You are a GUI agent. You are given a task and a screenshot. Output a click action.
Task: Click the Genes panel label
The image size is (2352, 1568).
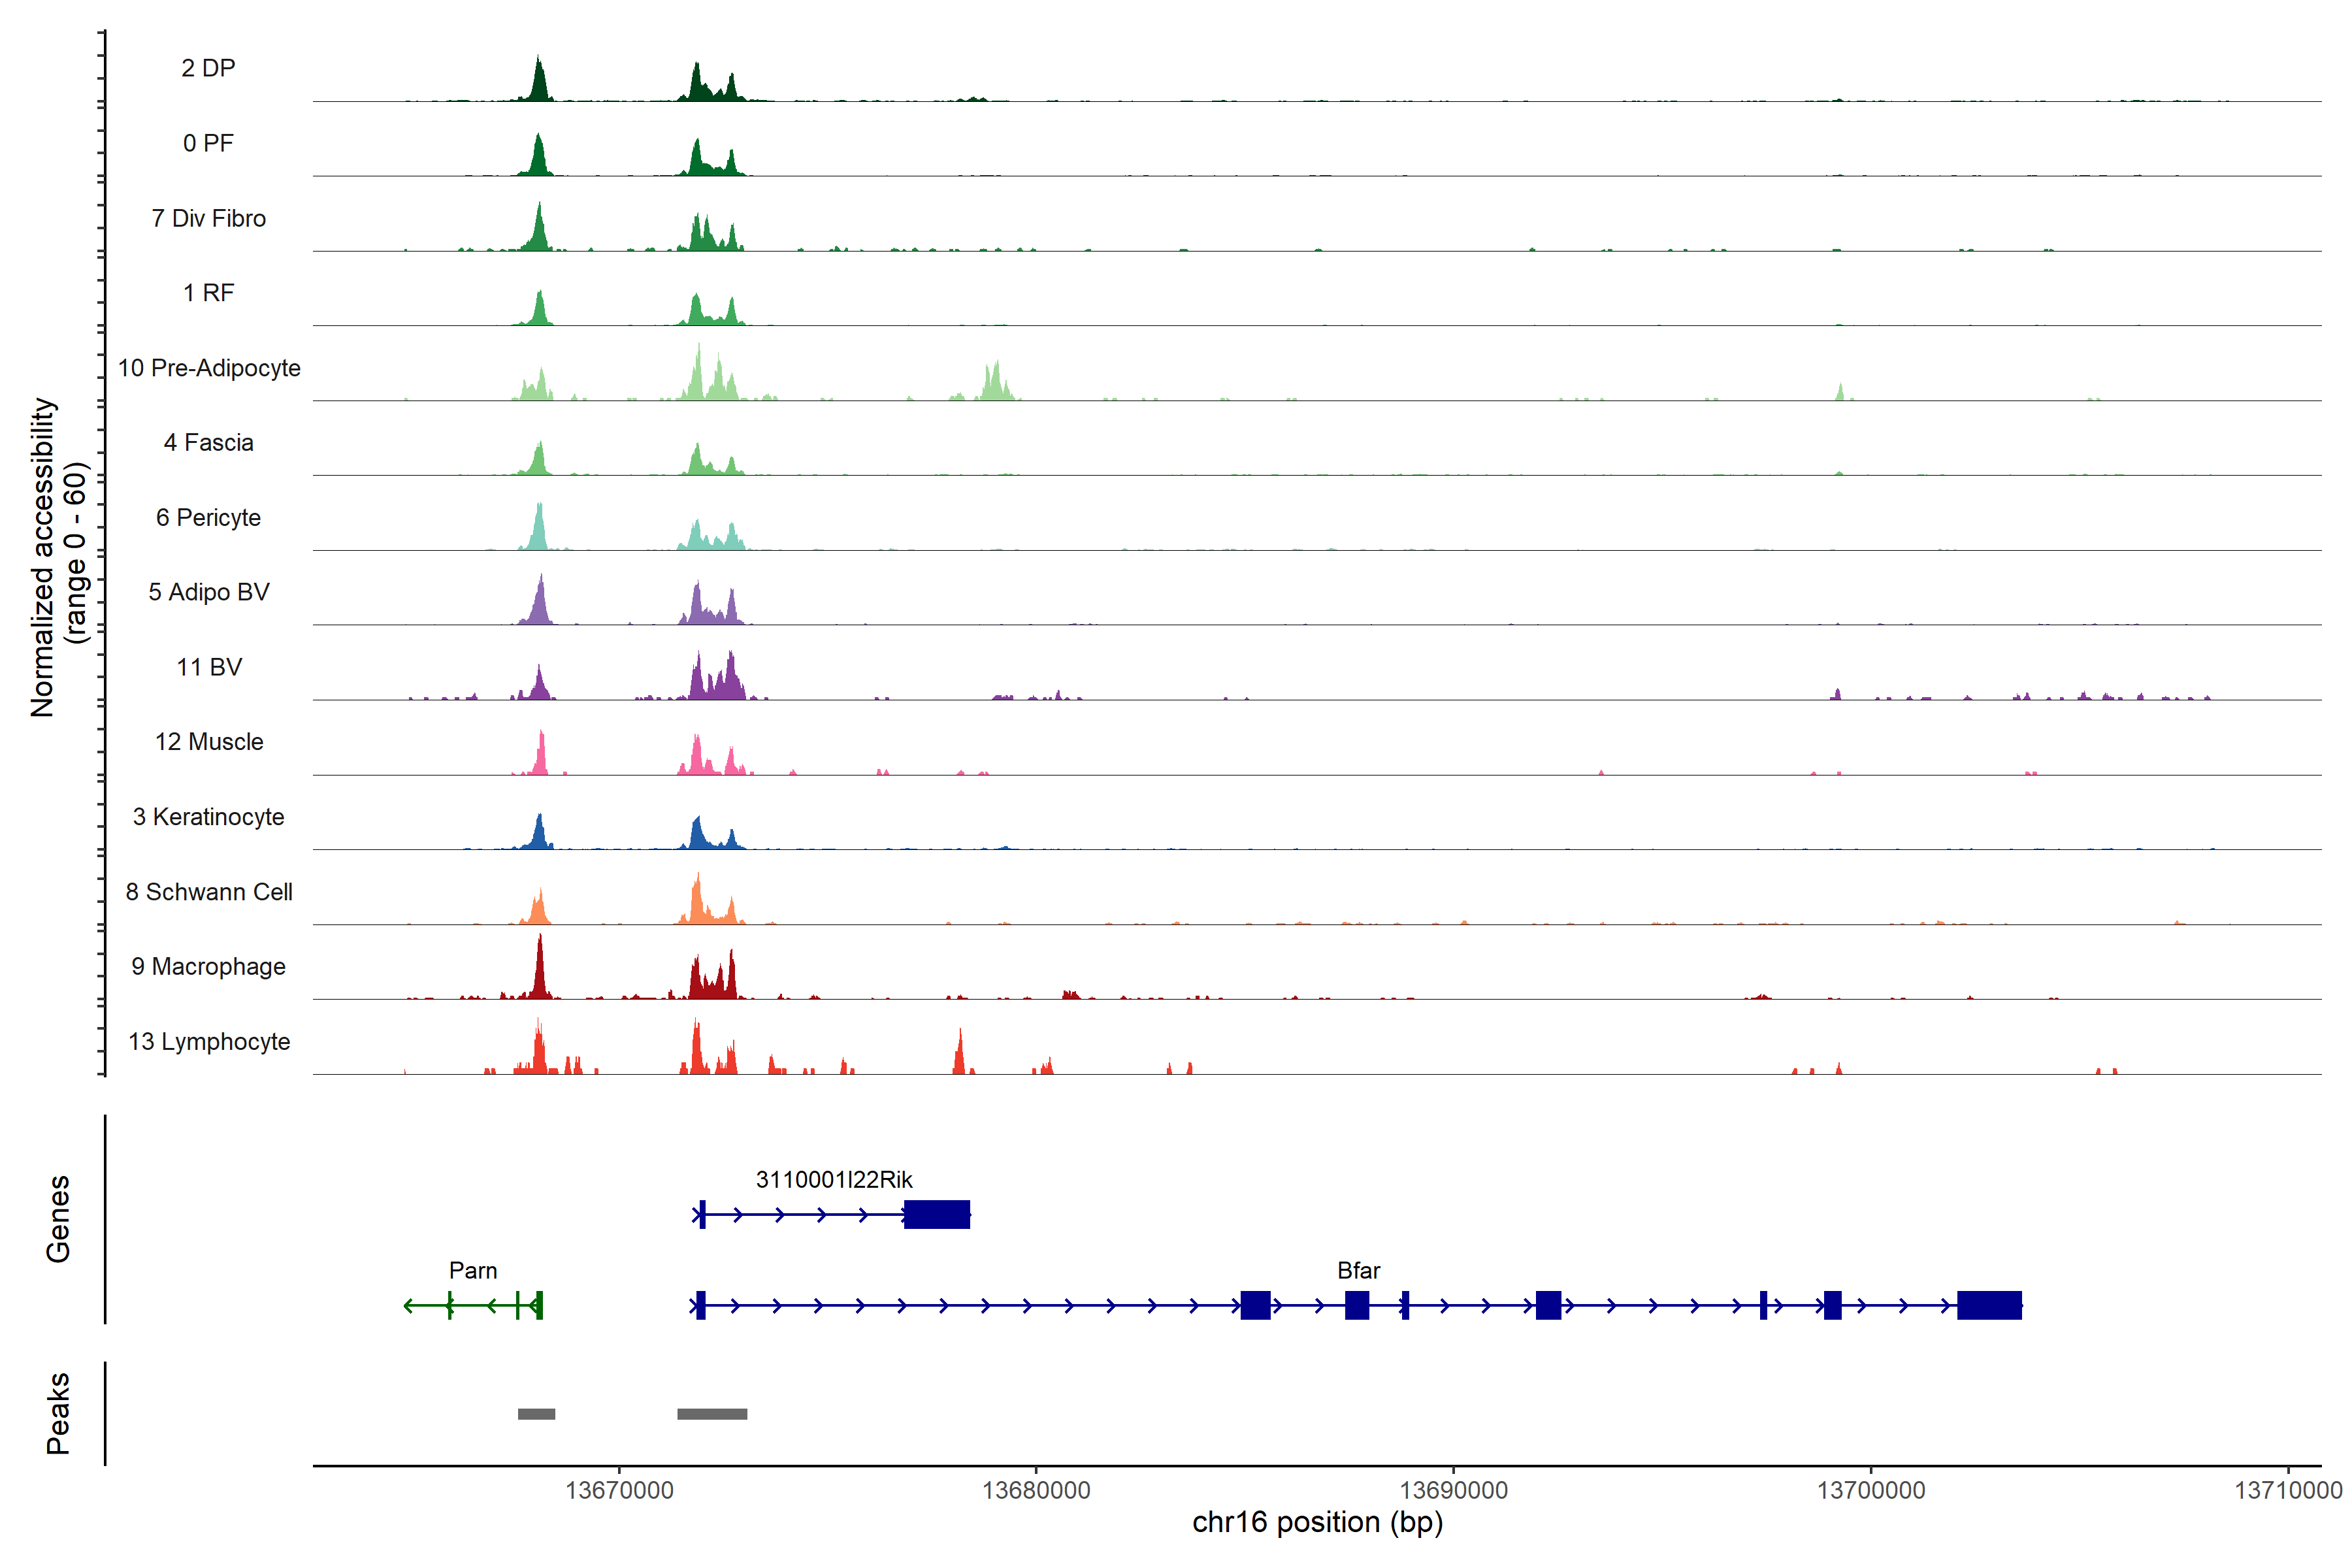point(58,1219)
